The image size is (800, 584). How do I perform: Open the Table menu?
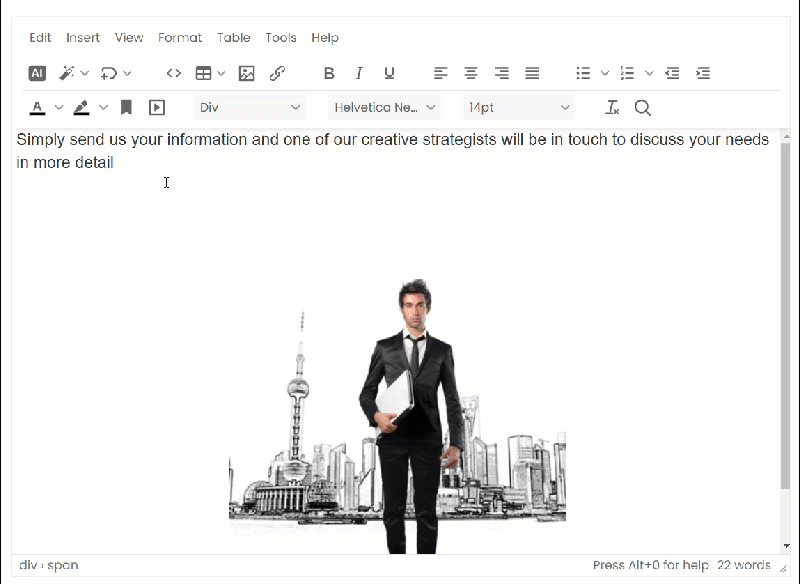pos(234,38)
